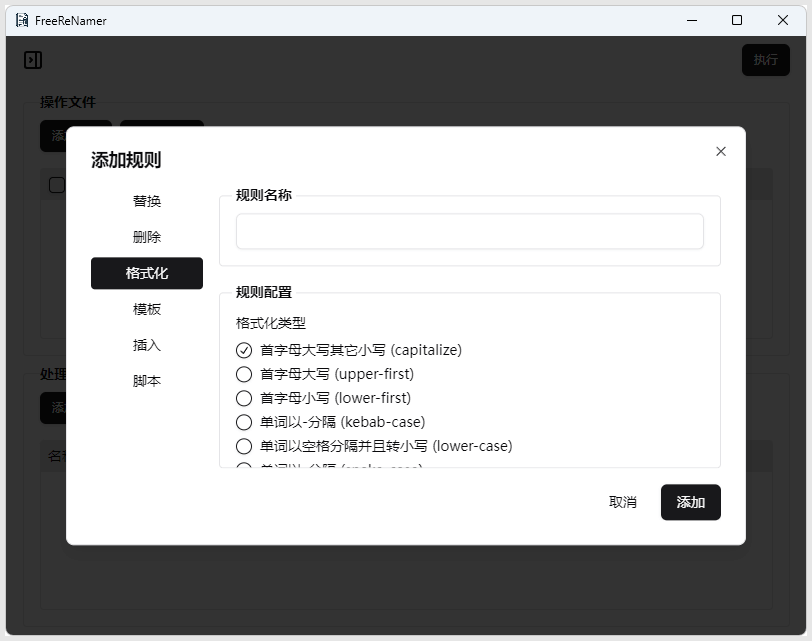Click the 执行 execute button
812x641 pixels.
click(x=765, y=60)
